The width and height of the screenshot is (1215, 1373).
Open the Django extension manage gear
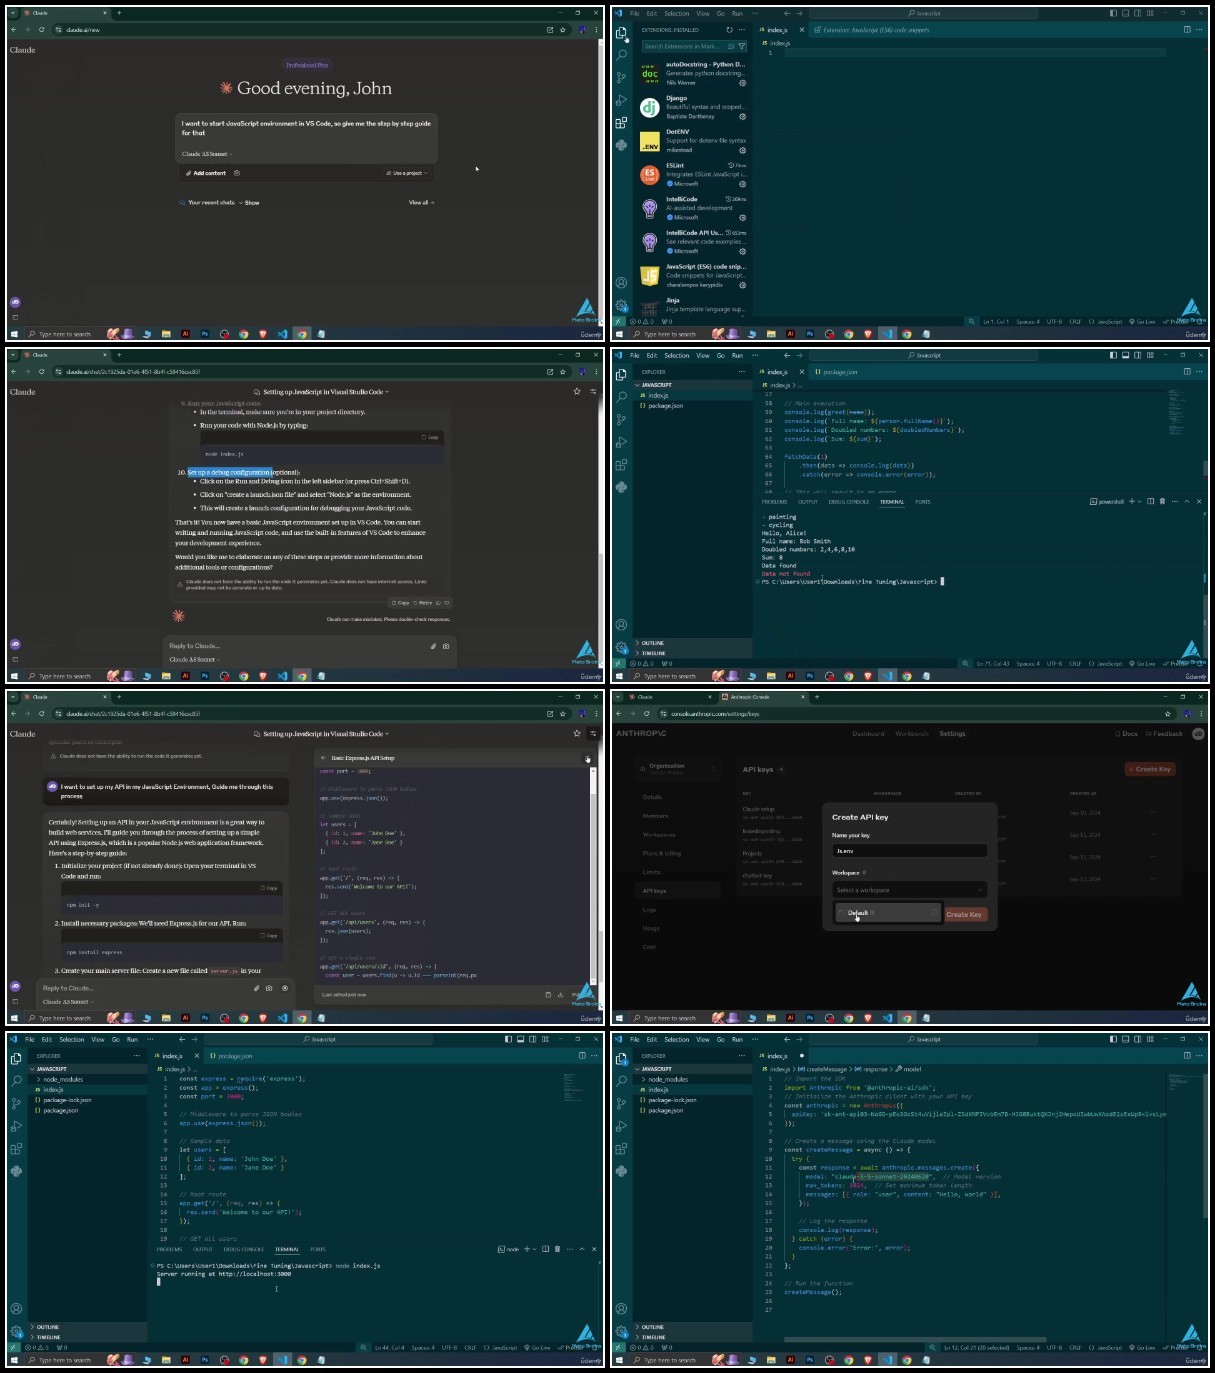coord(742,116)
